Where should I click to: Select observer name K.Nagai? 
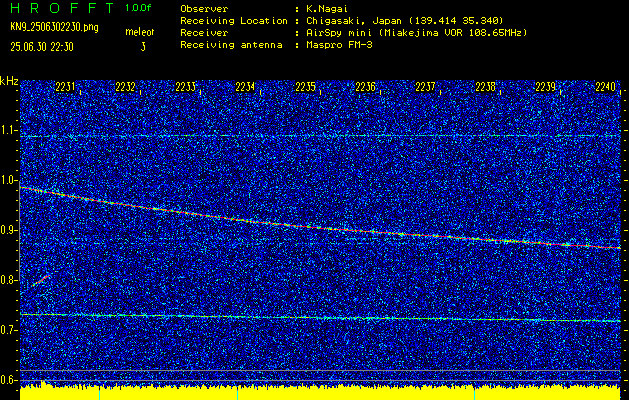coord(327,8)
